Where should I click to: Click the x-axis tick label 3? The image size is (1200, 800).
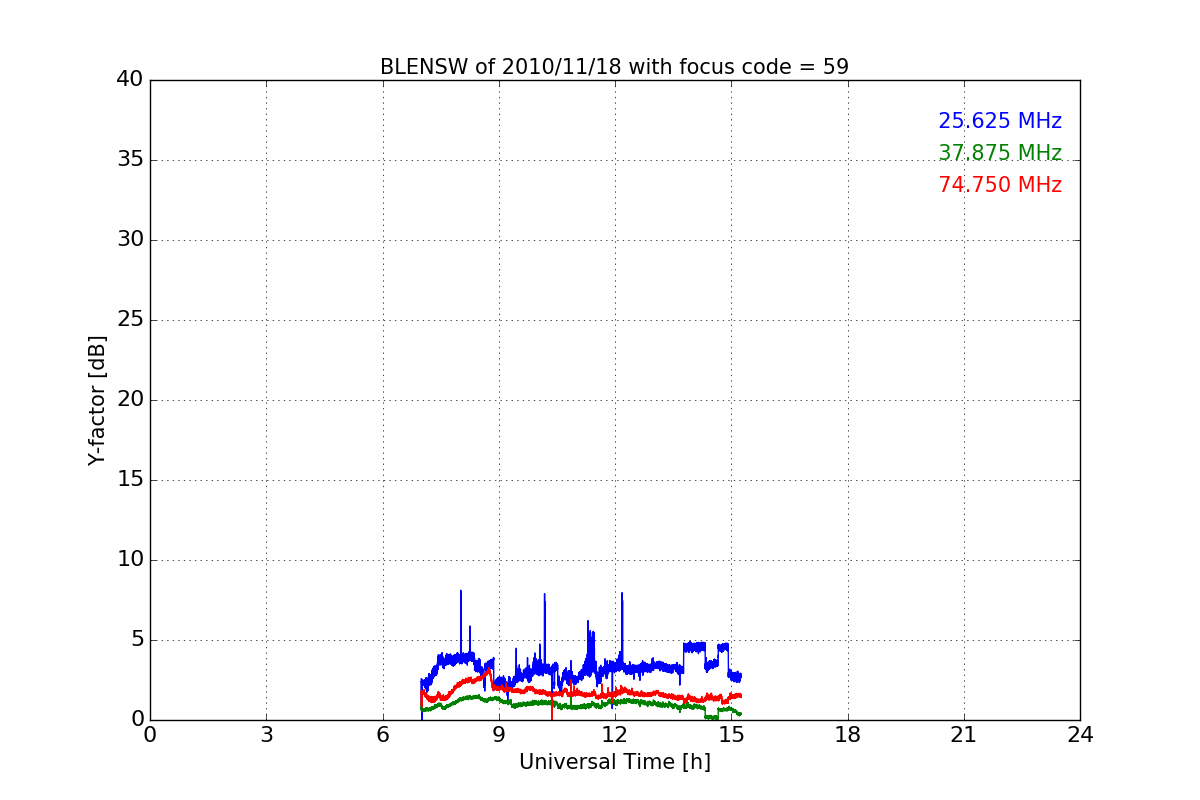[x=266, y=735]
